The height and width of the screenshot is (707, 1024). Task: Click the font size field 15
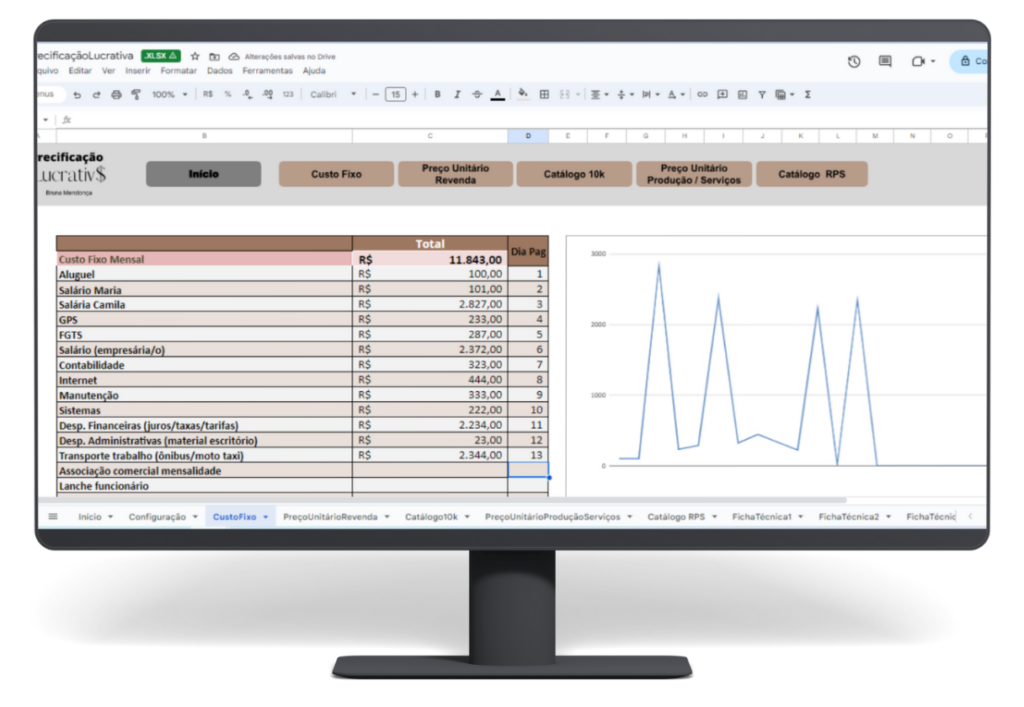click(395, 95)
